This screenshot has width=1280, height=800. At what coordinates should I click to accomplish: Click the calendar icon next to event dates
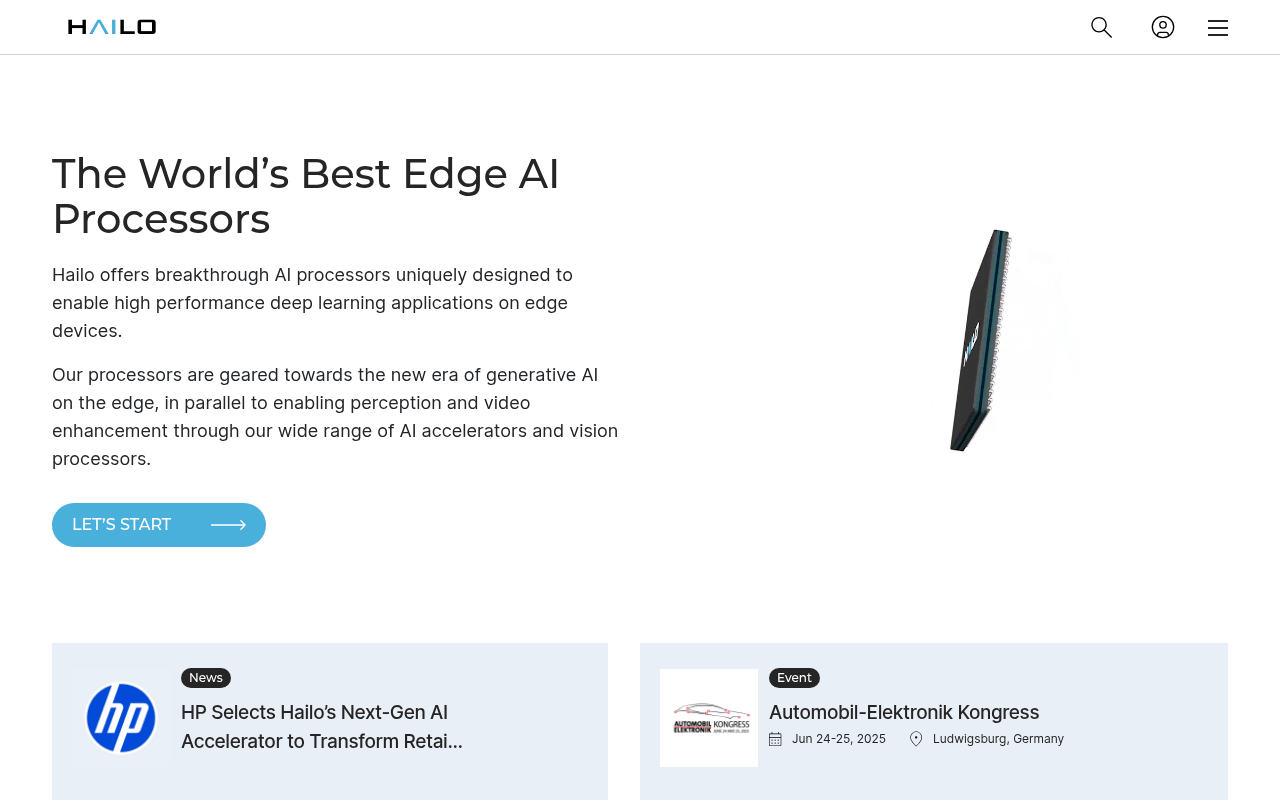tap(773, 738)
